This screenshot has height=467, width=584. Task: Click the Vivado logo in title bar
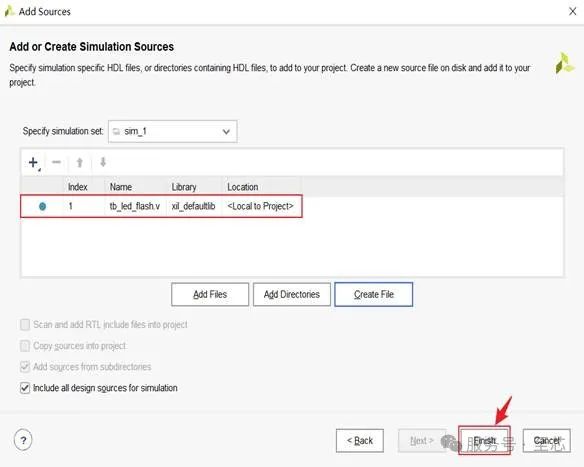tap(9, 11)
